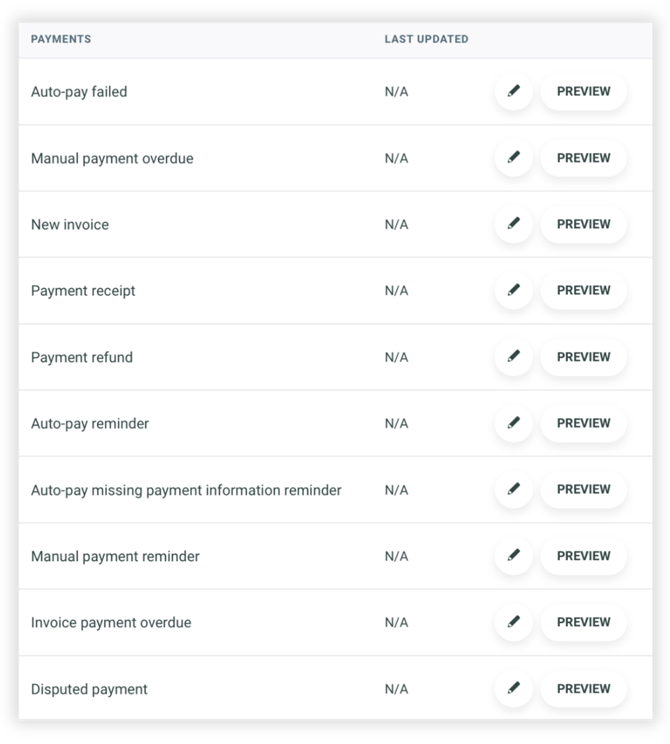Screen dimensions: 670x744
Task: Preview the Payment refund email
Action: coord(583,357)
